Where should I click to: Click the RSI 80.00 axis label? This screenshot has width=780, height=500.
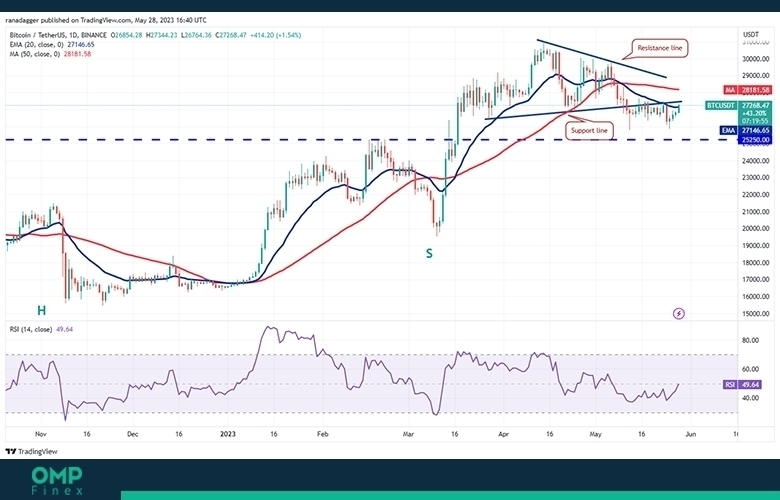(x=751, y=340)
